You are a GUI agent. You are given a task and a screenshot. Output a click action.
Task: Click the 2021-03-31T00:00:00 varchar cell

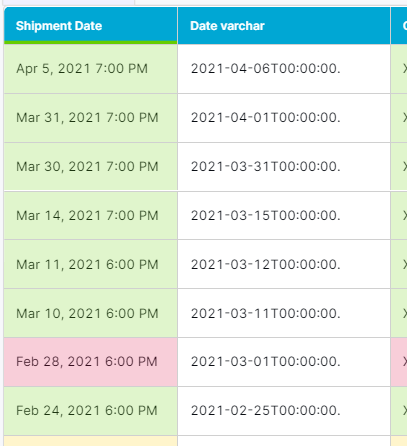point(284,167)
